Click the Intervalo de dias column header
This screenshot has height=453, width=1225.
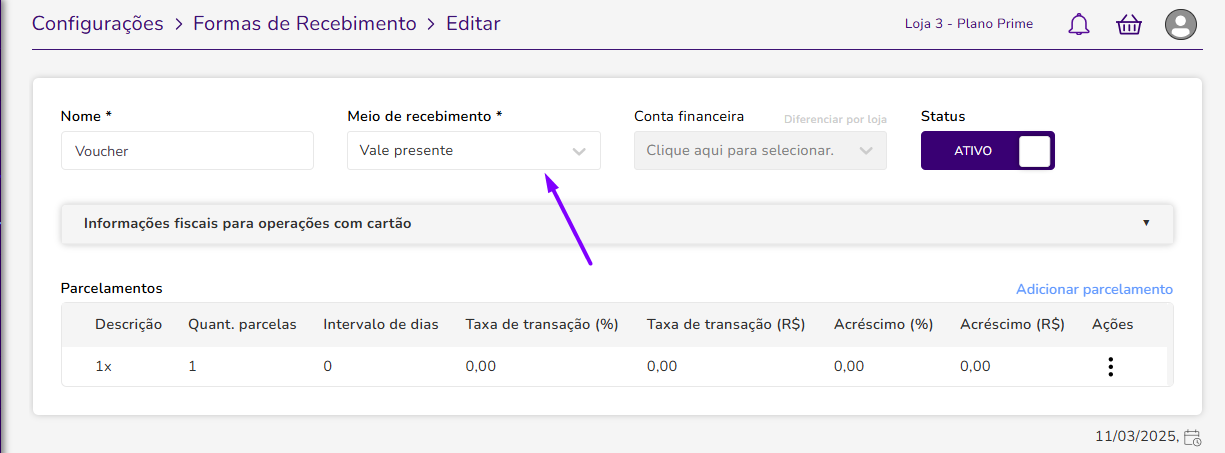point(381,324)
